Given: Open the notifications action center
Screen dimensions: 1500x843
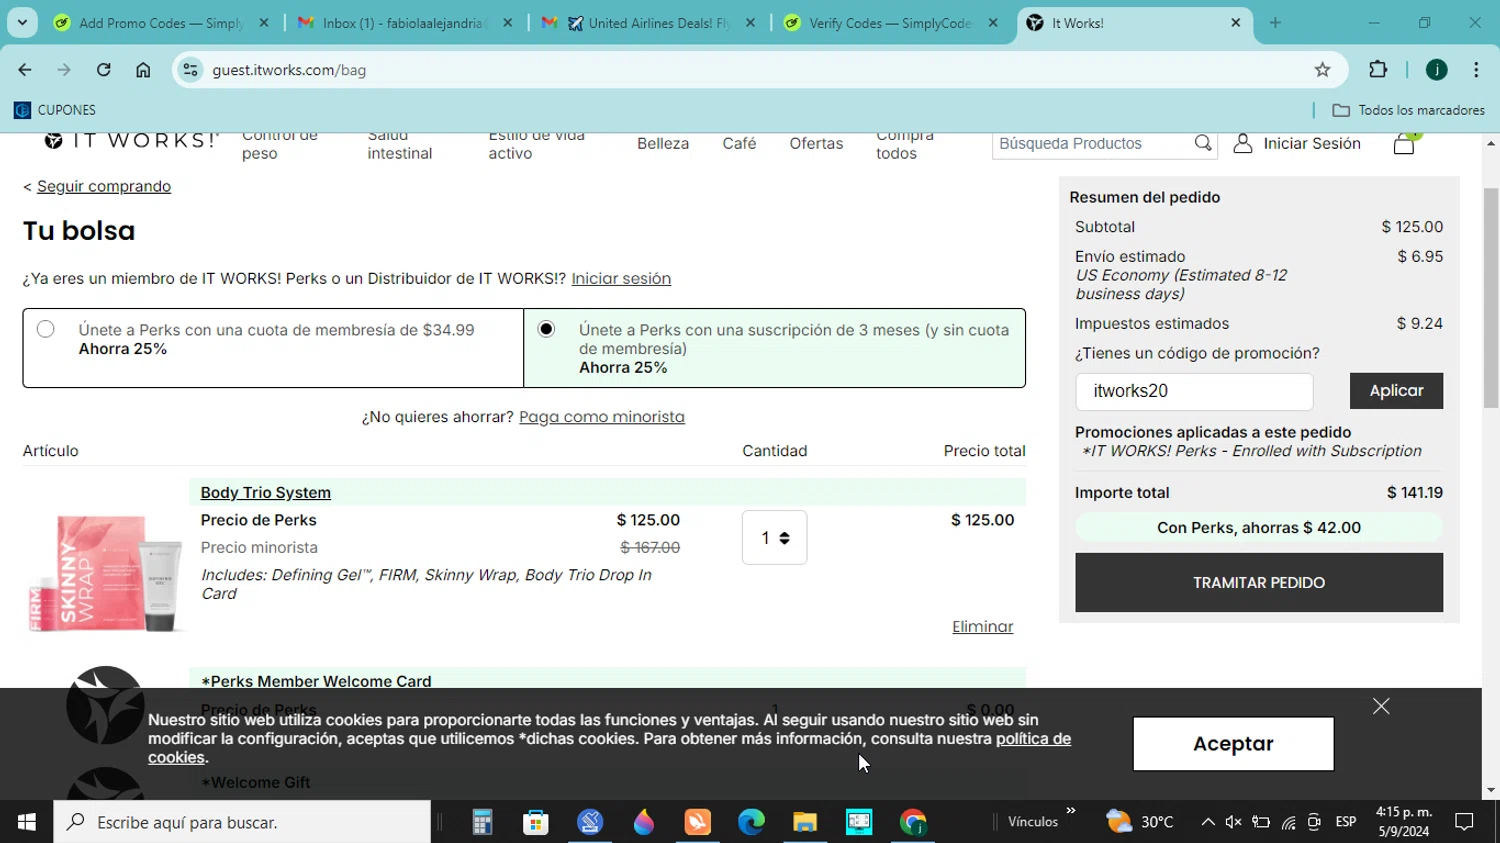Looking at the screenshot, I should pyautogui.click(x=1465, y=822).
